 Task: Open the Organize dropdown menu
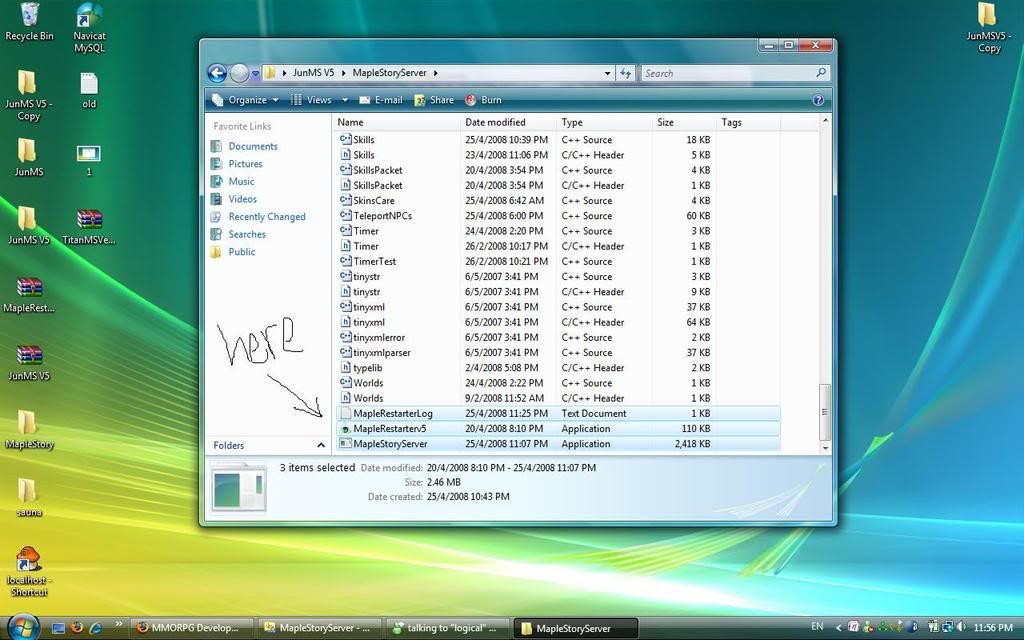[x=246, y=100]
